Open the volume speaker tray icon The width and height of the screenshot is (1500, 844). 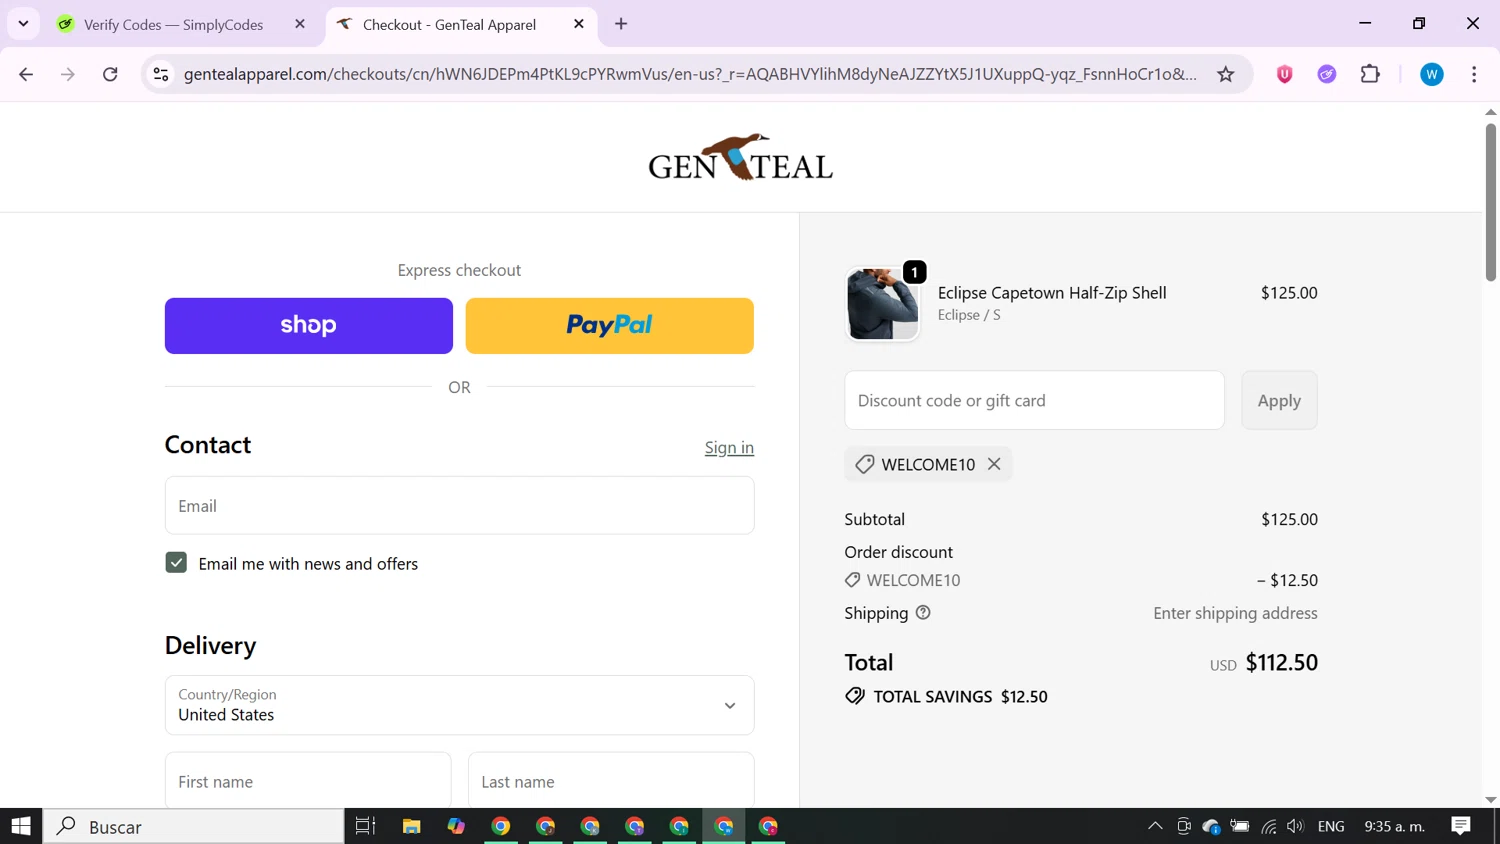(x=1296, y=826)
